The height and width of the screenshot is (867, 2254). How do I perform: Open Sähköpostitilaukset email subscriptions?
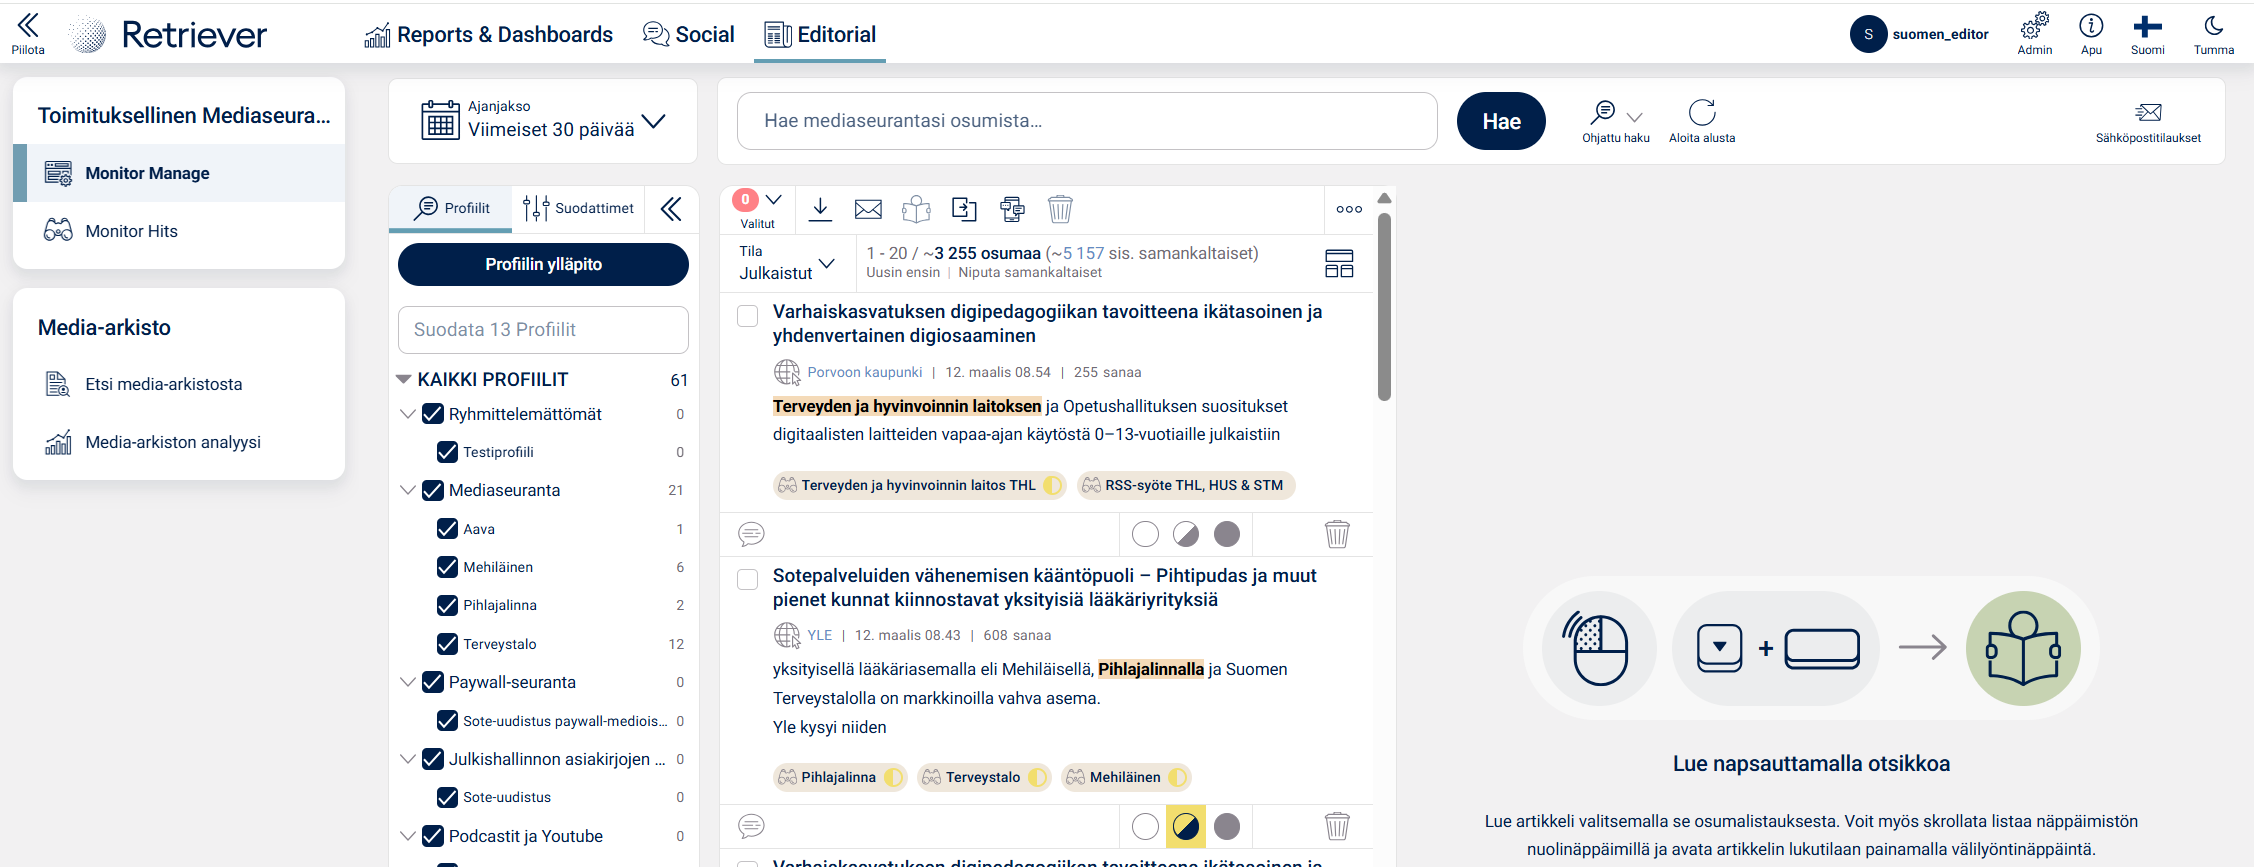2148,121
